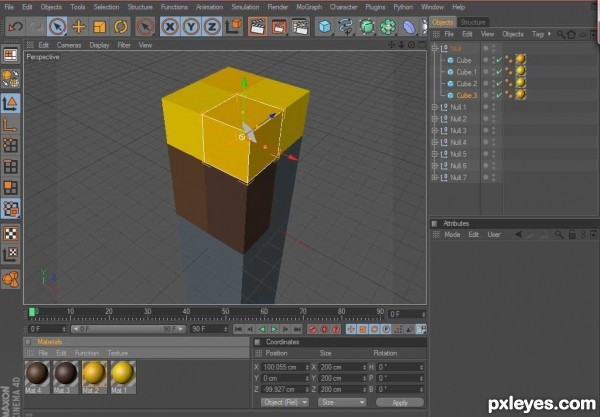Toggle visibility dots for Null.4
Viewport: 600px width, 417px height.
pos(493,142)
